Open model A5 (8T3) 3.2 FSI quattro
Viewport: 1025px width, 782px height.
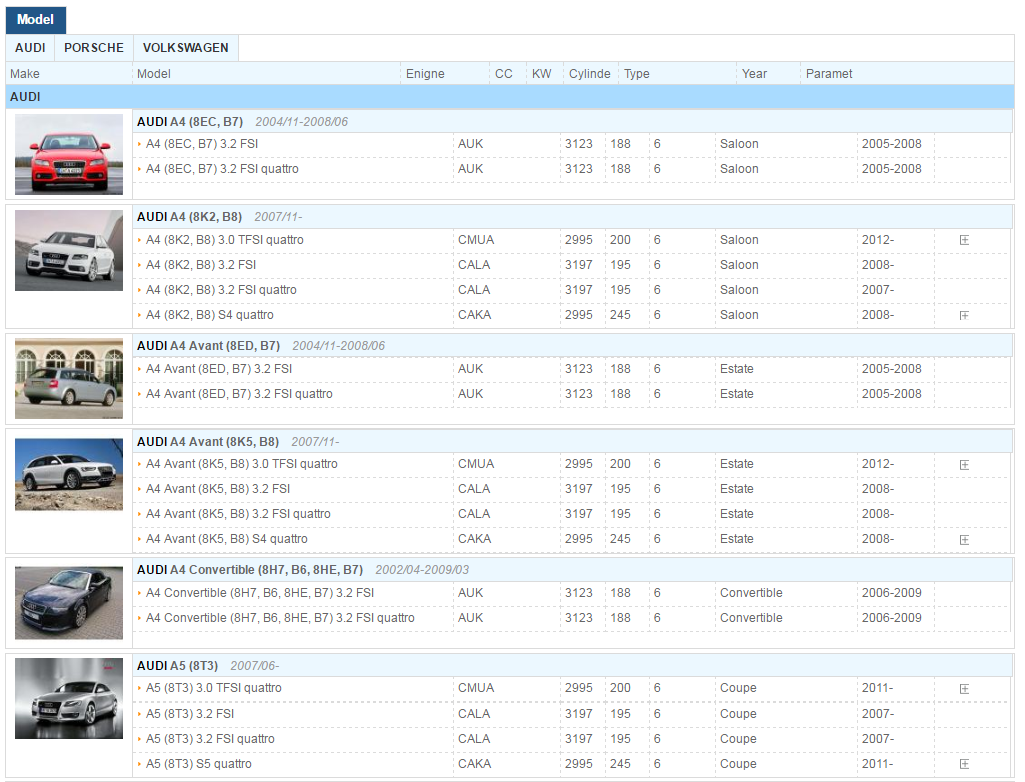[x=210, y=739]
